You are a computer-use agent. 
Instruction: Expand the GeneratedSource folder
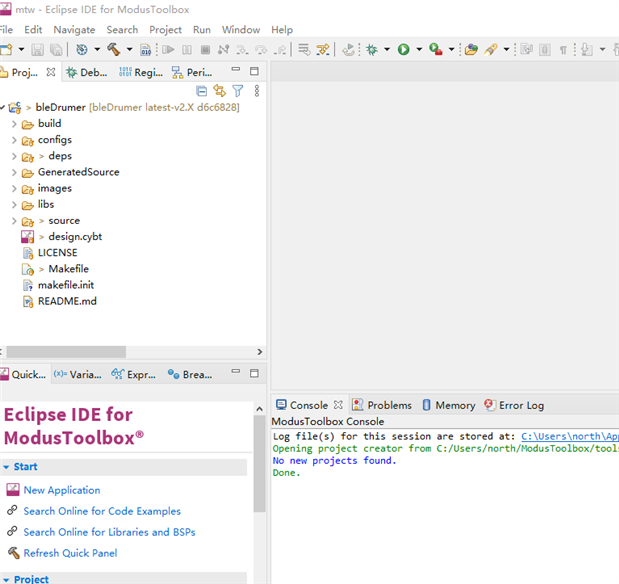point(14,173)
